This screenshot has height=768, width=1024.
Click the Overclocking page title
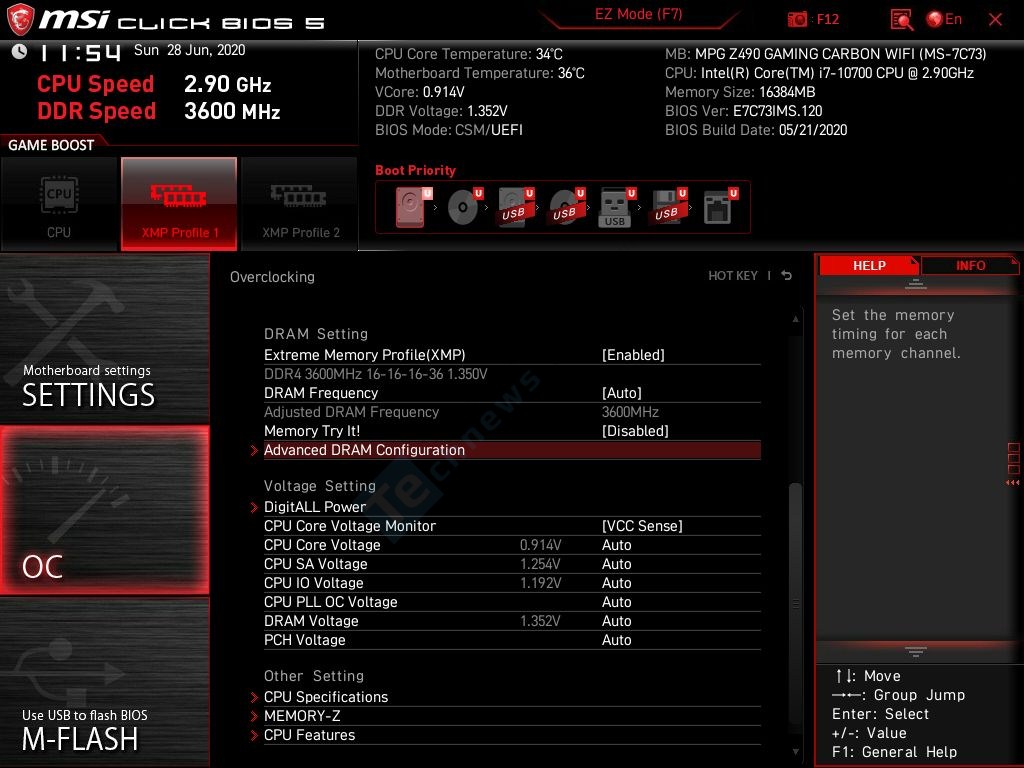[272, 277]
